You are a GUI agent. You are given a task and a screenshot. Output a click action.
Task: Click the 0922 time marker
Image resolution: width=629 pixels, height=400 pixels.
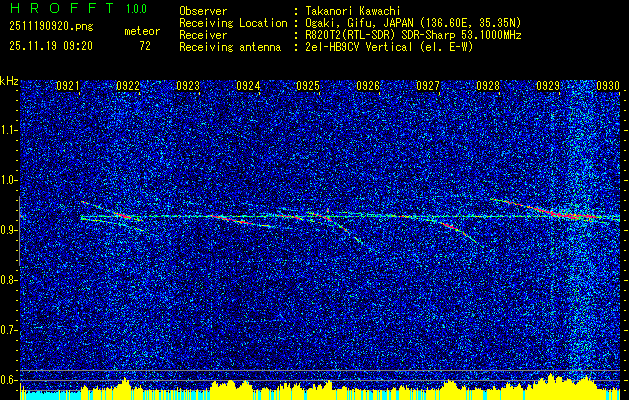coord(128,86)
